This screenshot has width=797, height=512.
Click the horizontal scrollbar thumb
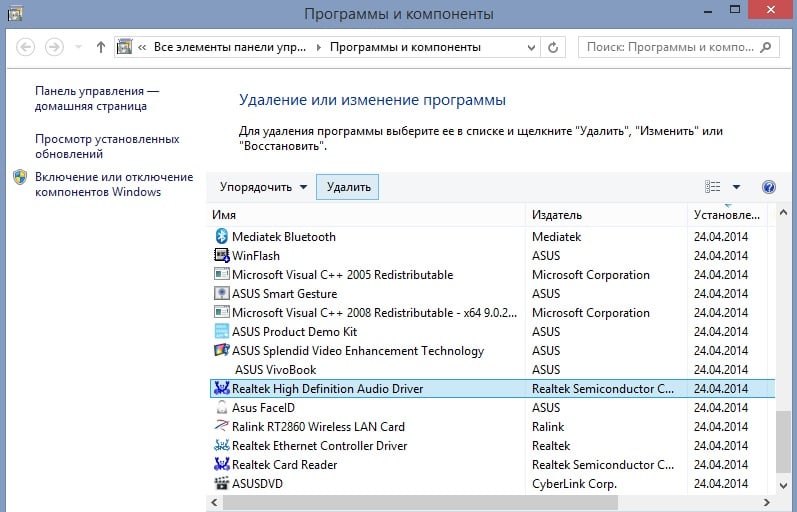(421, 502)
